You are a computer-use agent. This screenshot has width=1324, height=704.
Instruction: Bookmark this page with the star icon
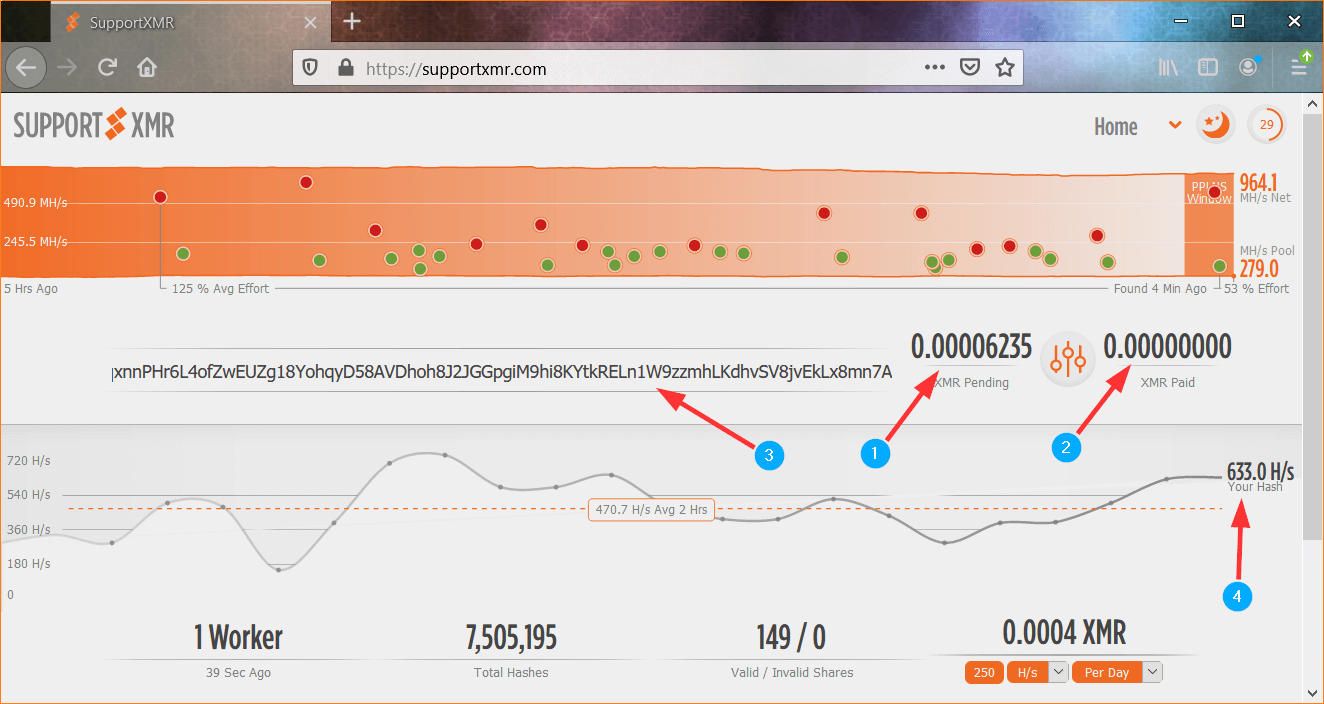pos(1005,68)
